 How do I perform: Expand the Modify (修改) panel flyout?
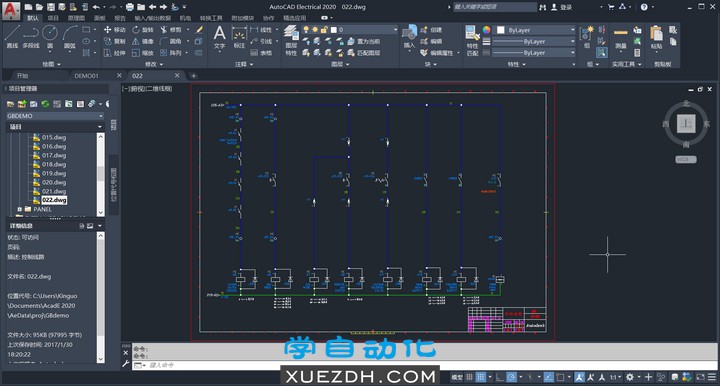[154, 64]
